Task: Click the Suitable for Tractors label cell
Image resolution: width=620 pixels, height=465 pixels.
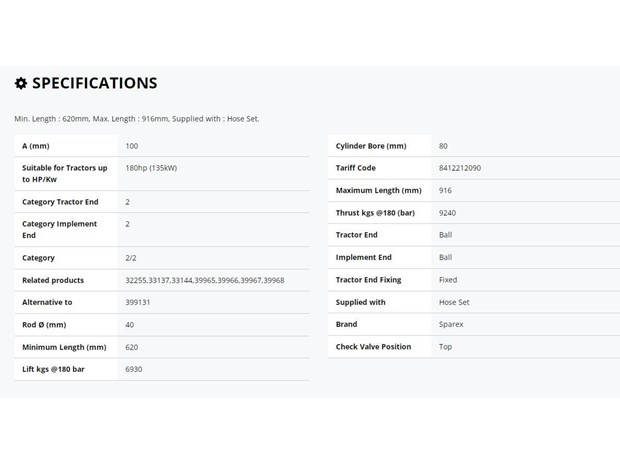Action: coord(66,174)
